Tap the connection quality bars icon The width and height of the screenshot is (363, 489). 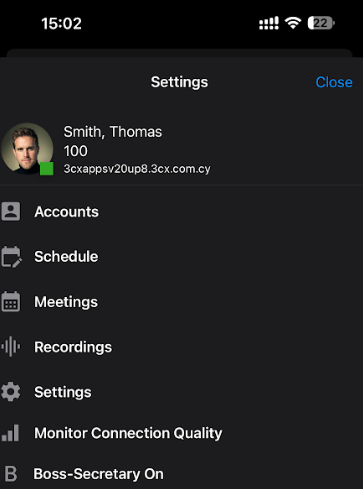click(10, 433)
